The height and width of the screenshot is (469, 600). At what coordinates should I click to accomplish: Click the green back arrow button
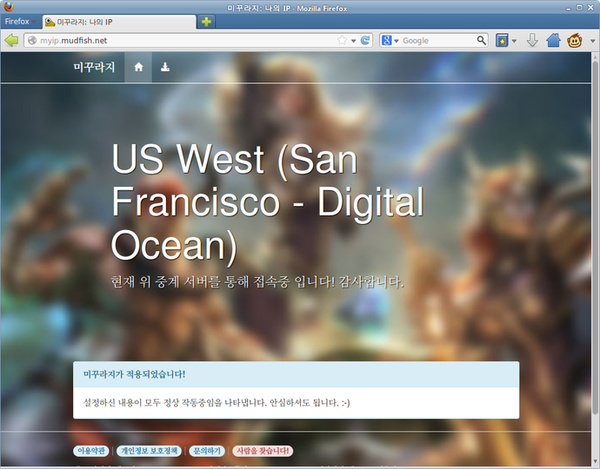coord(11,40)
